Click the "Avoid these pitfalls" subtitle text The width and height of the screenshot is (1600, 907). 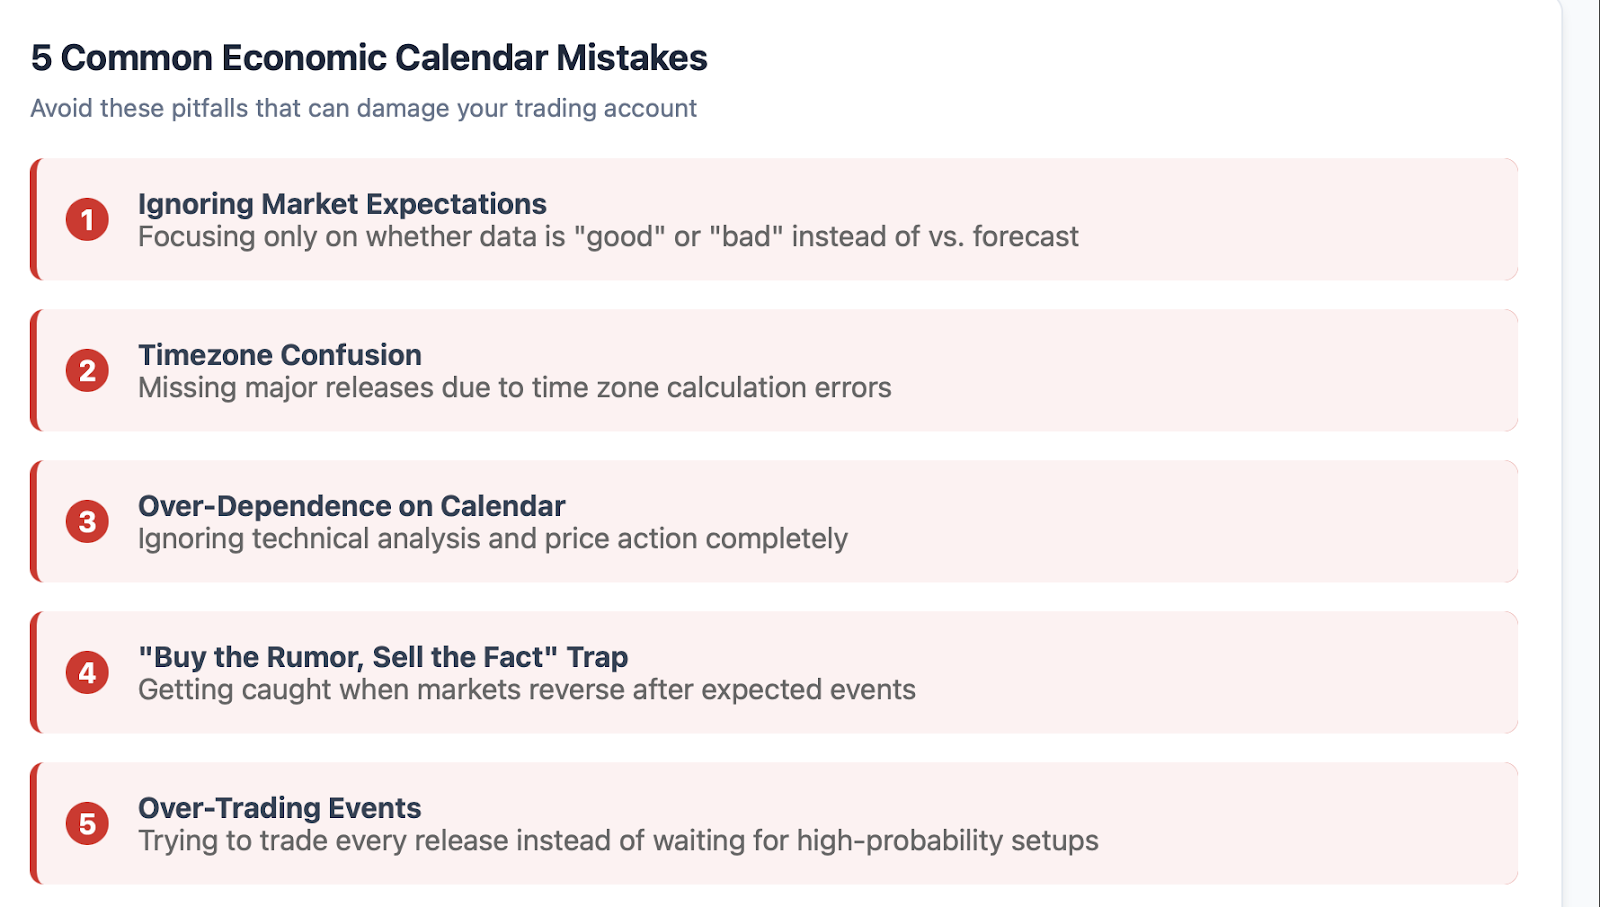point(363,108)
